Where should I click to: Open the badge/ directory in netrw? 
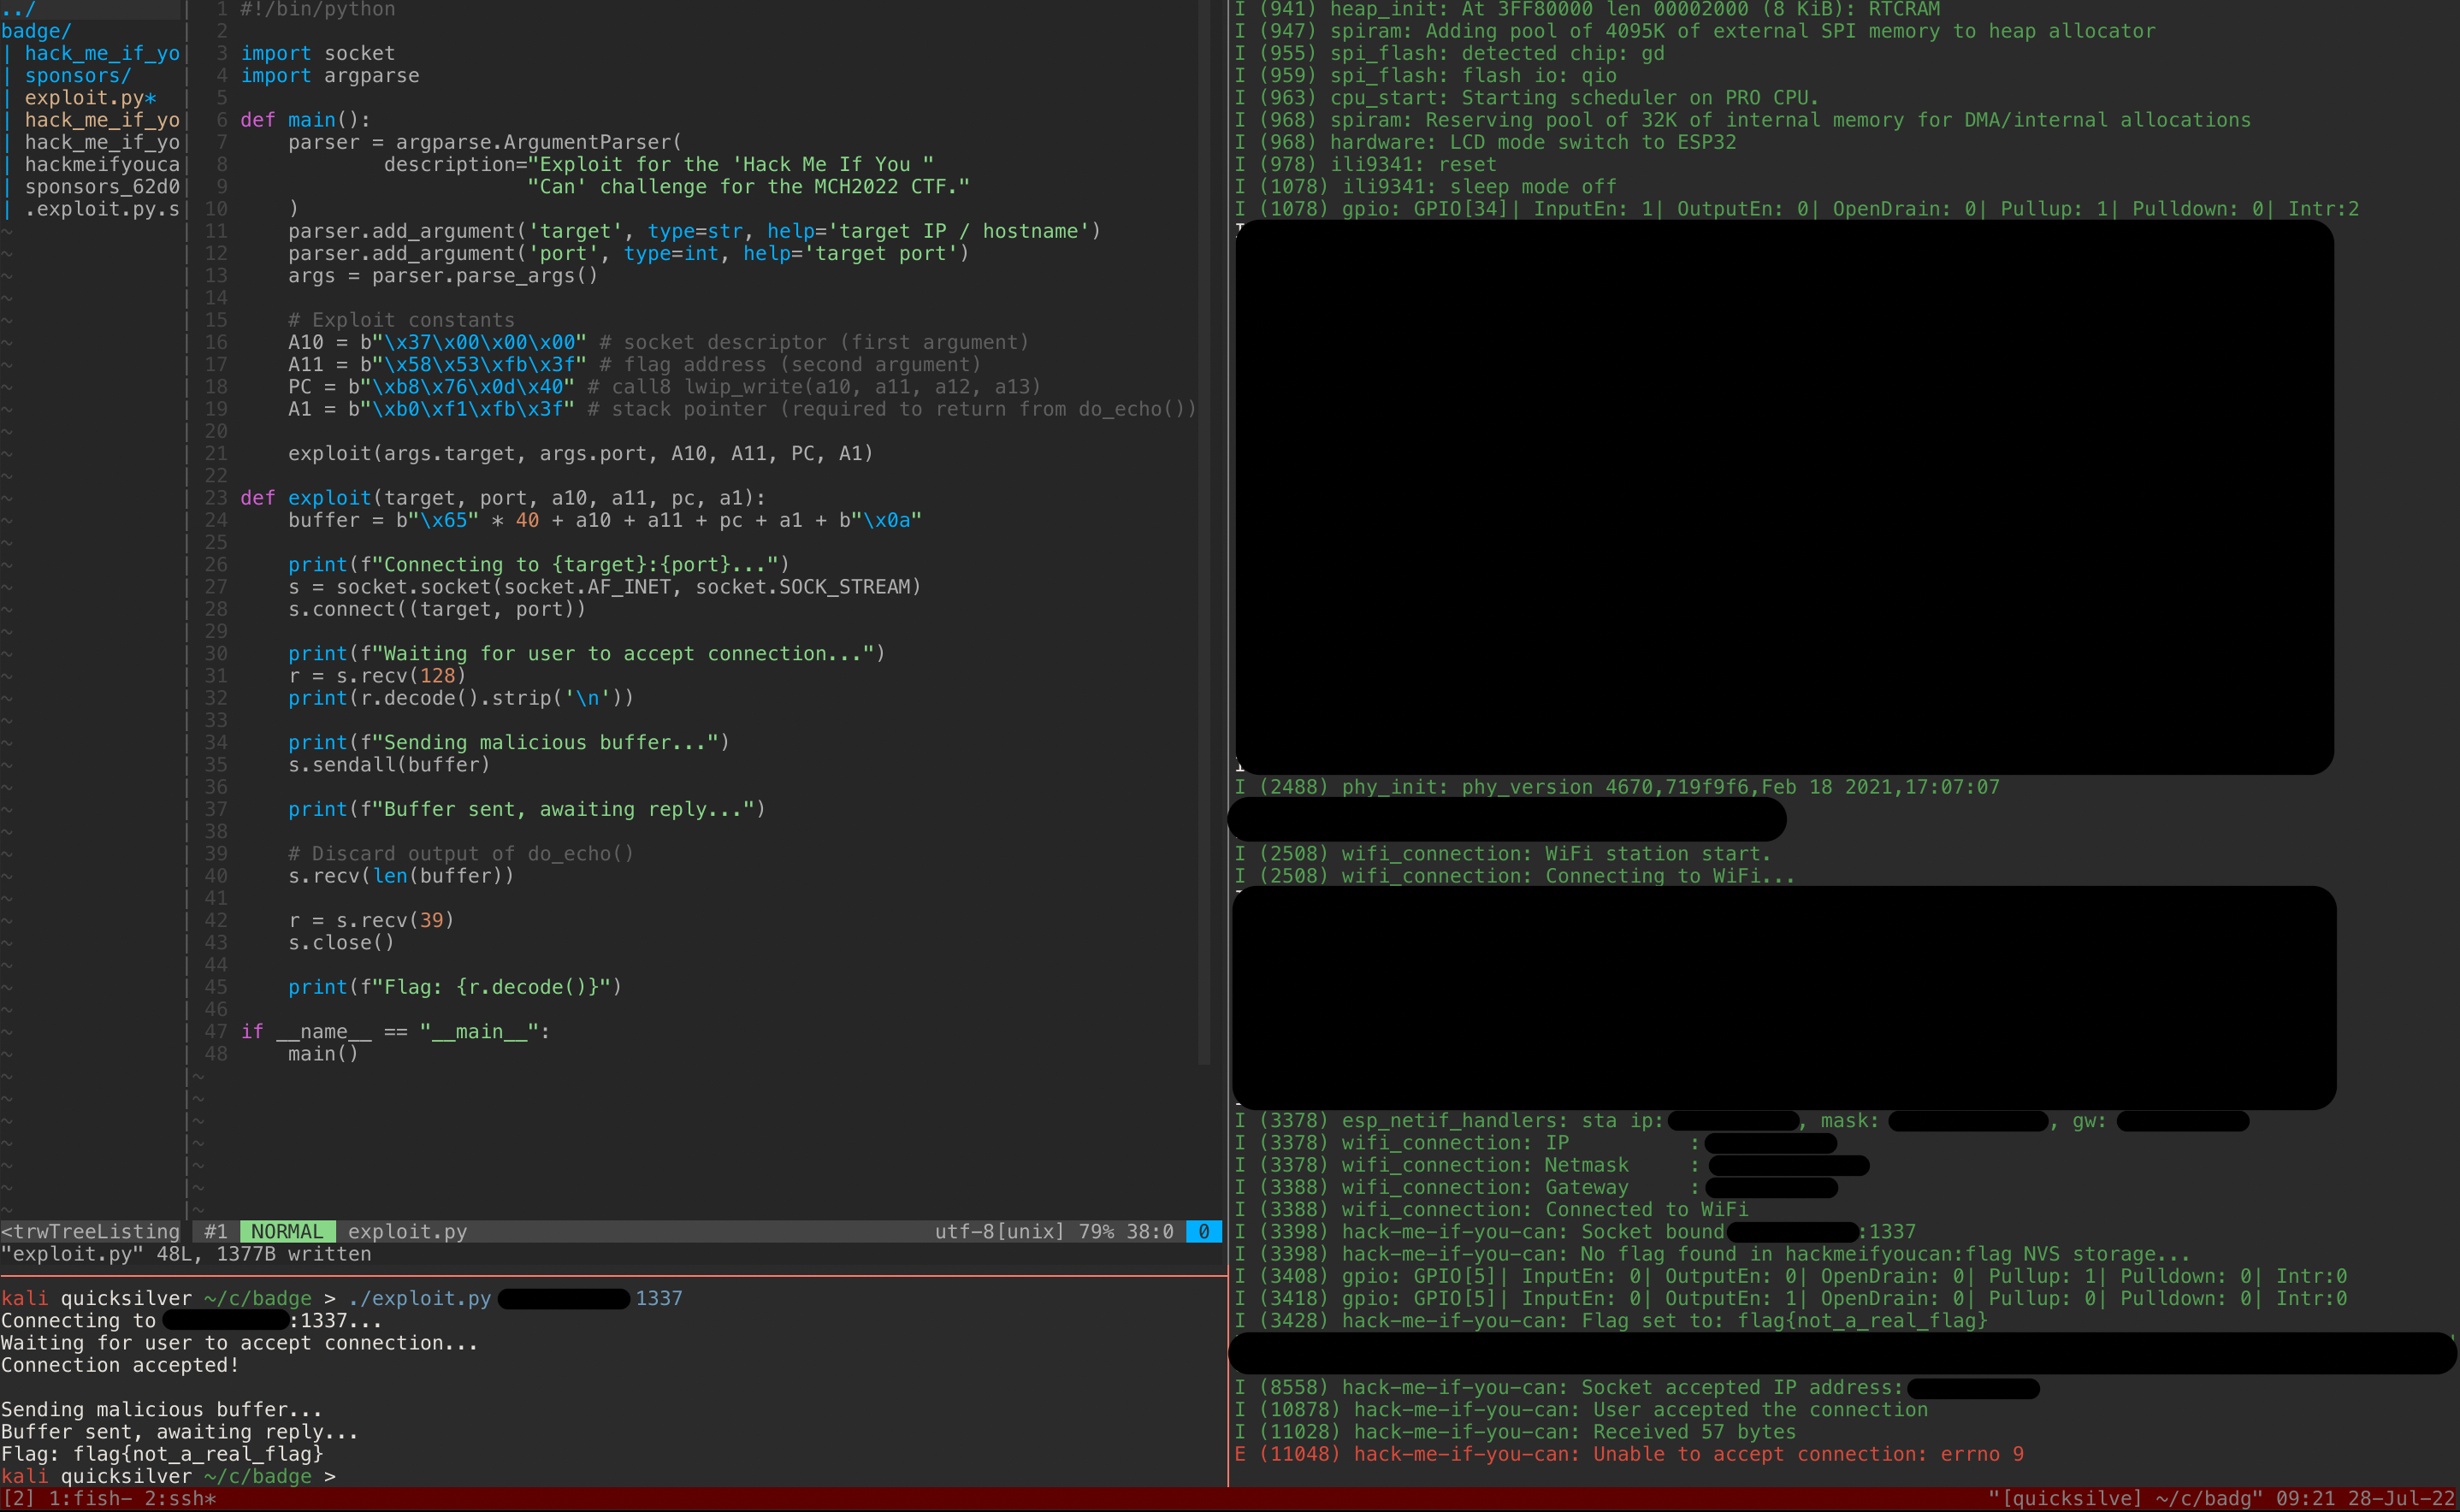coord(36,31)
